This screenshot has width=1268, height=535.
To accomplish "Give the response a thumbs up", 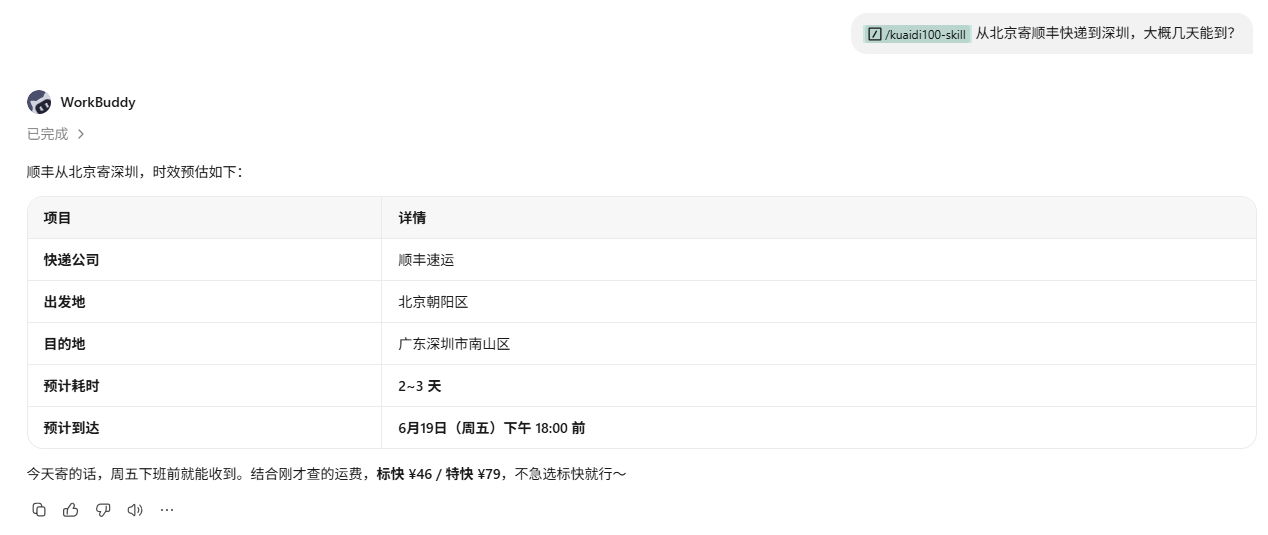I will point(71,510).
